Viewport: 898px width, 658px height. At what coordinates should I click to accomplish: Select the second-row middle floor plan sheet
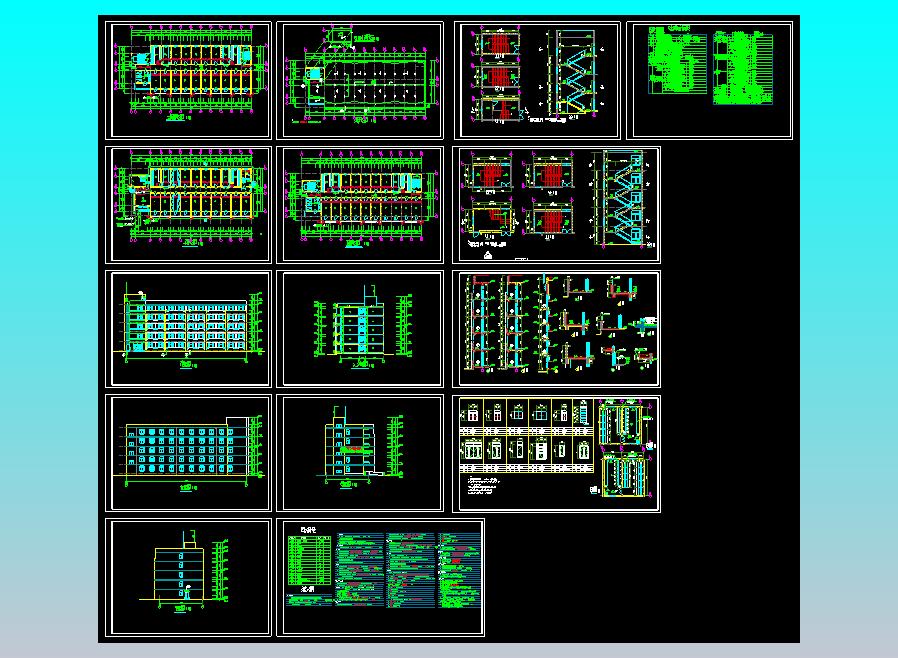click(x=360, y=205)
